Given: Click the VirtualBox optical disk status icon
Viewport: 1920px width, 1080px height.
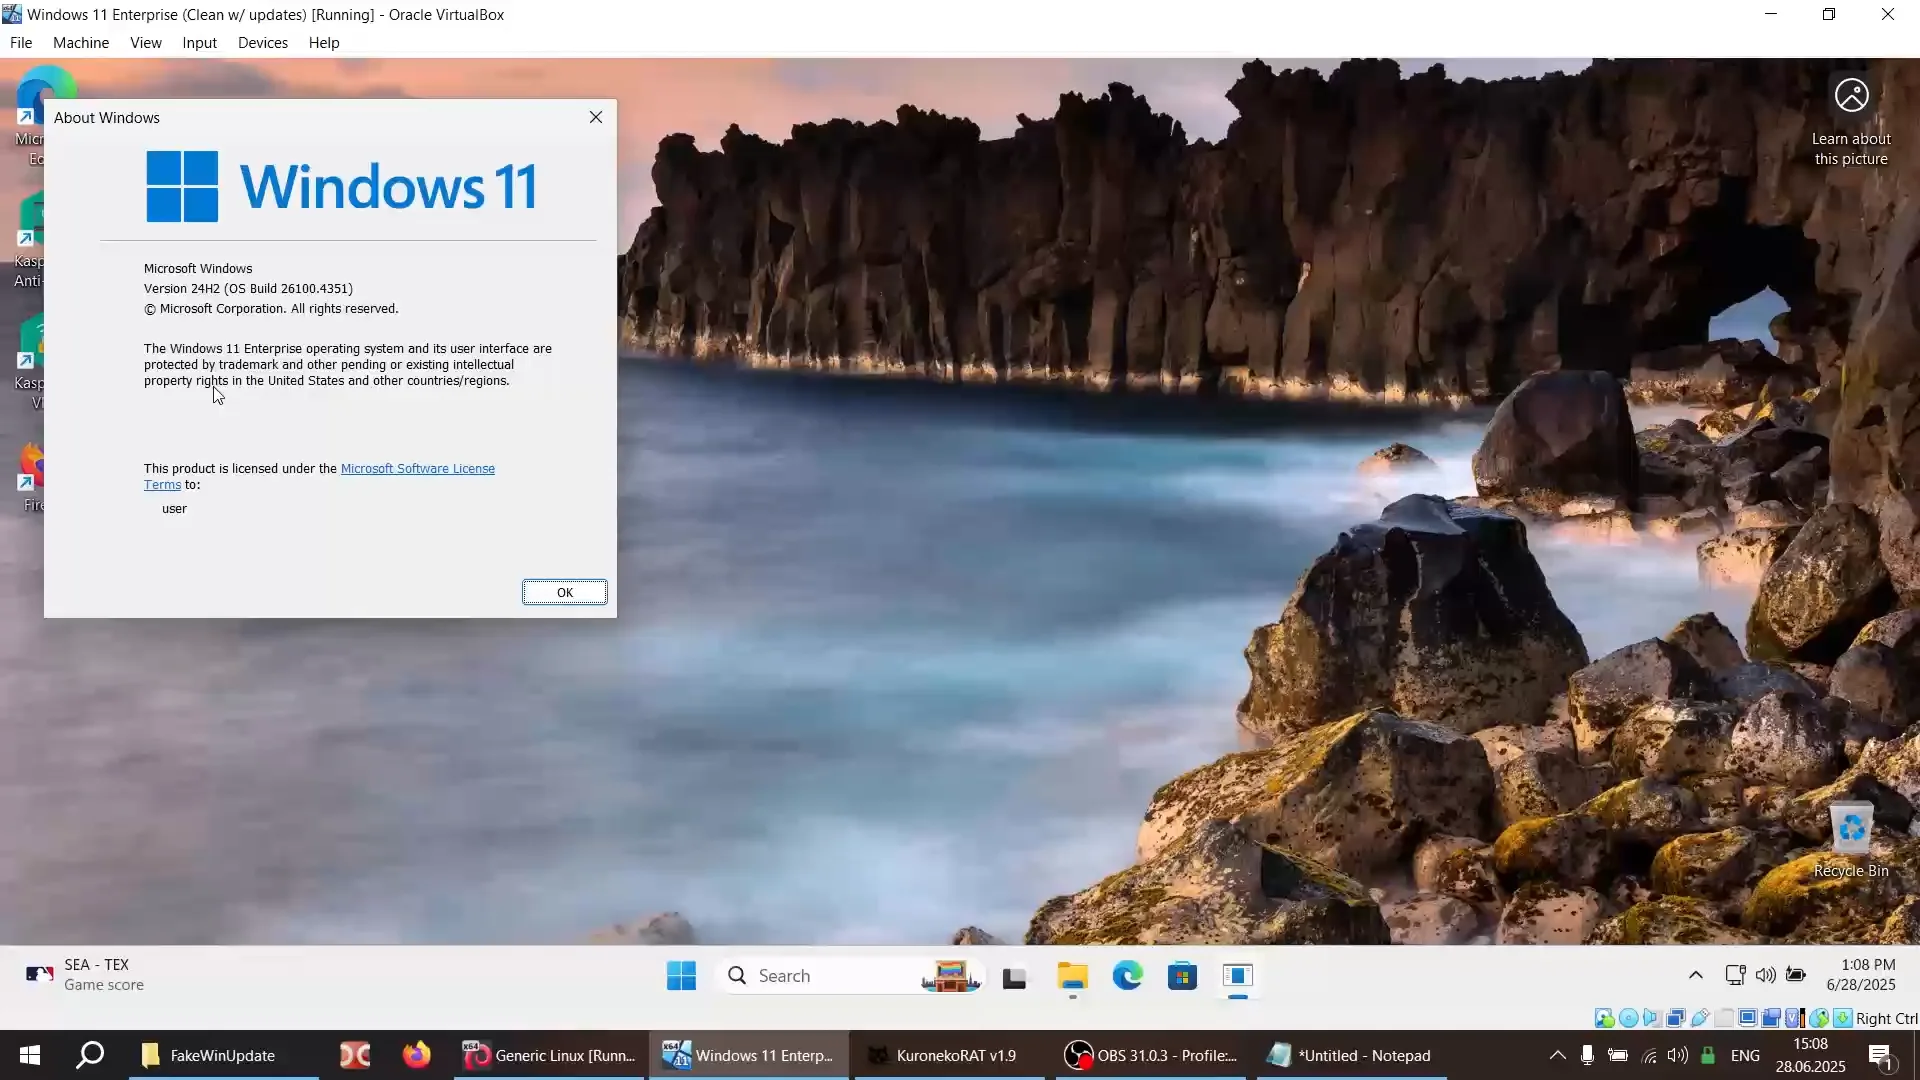Looking at the screenshot, I should click(x=1629, y=1018).
